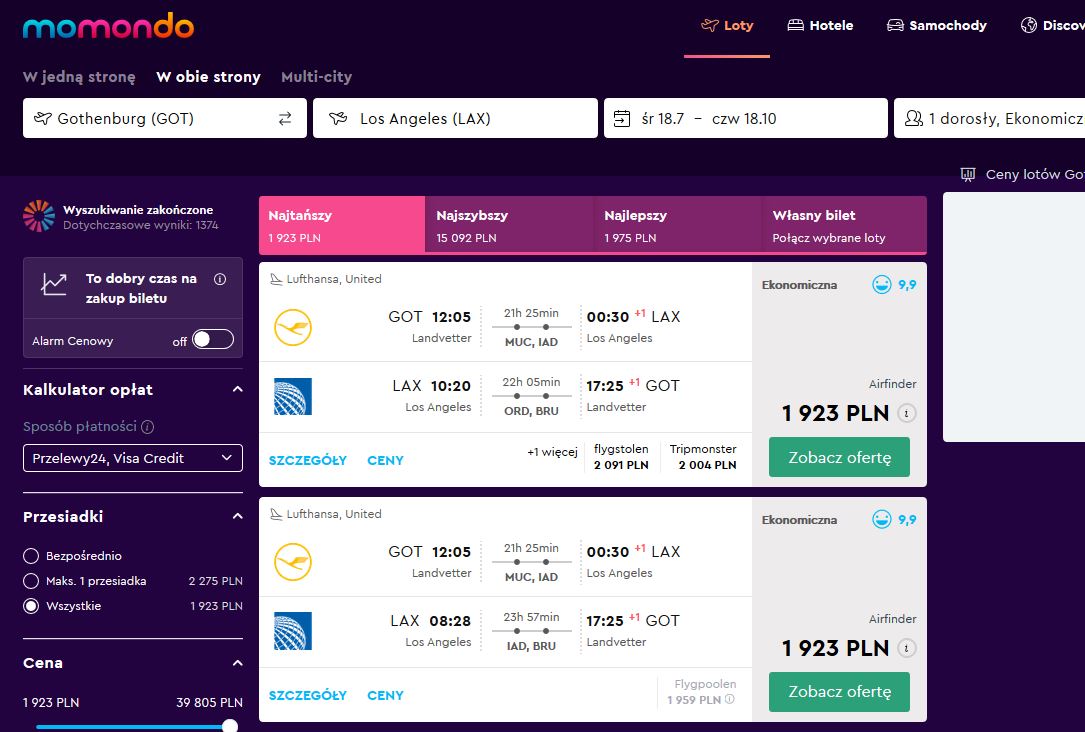The image size is (1085, 732).
Task: Switch to W jedną stronę trip
Action: click(x=79, y=77)
